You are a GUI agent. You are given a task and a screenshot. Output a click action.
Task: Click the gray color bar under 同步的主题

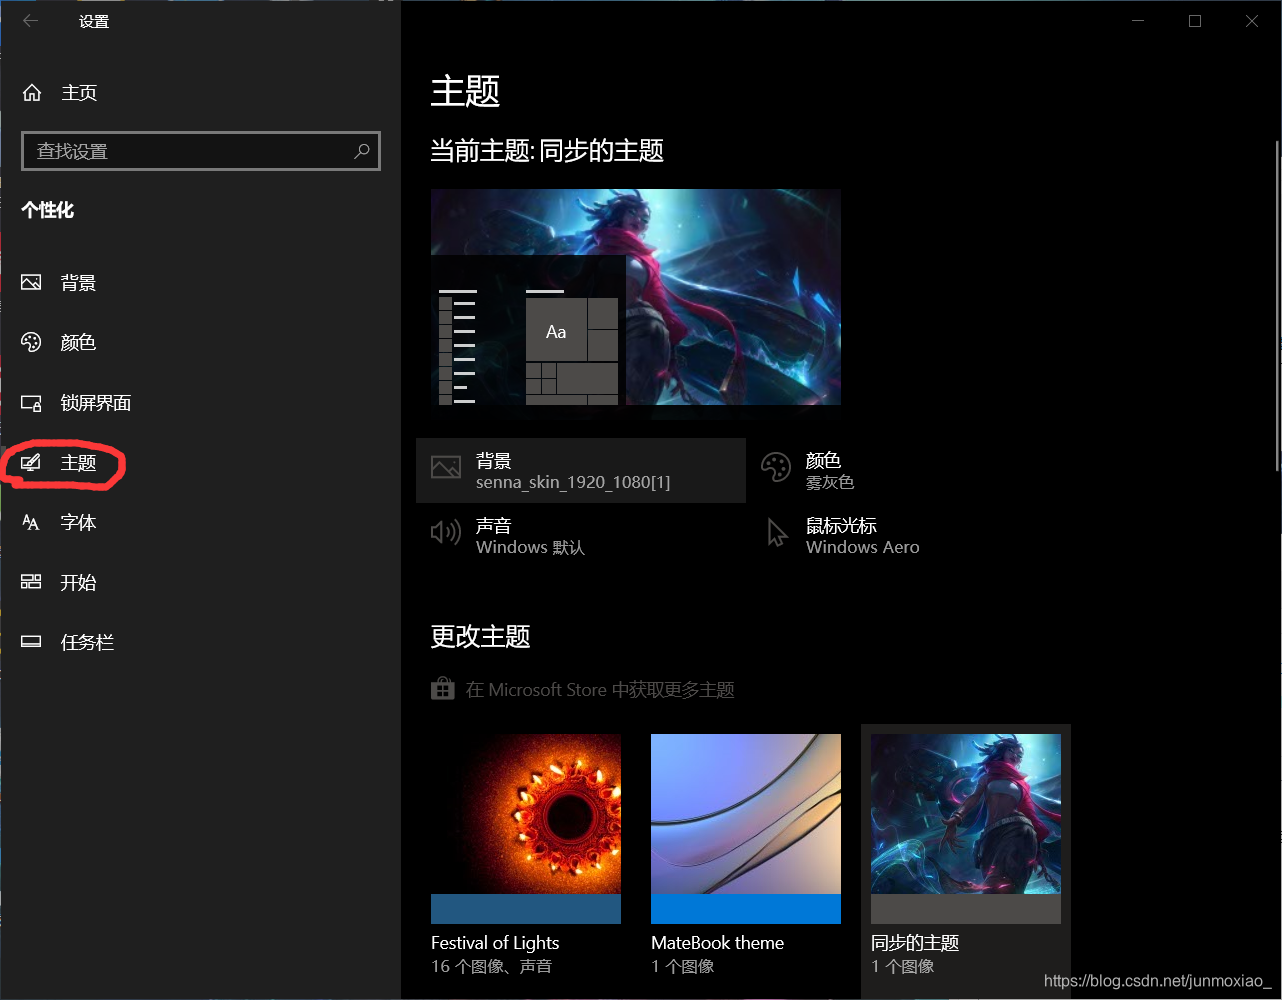[966, 909]
